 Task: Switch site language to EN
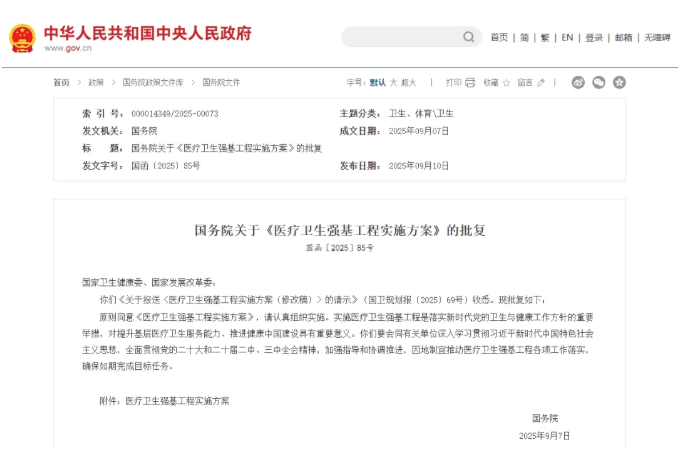click(x=567, y=37)
